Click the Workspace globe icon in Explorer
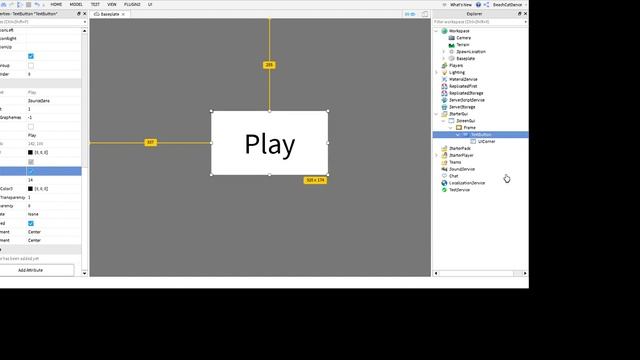Screen dimensions: 640x360 point(444,31)
